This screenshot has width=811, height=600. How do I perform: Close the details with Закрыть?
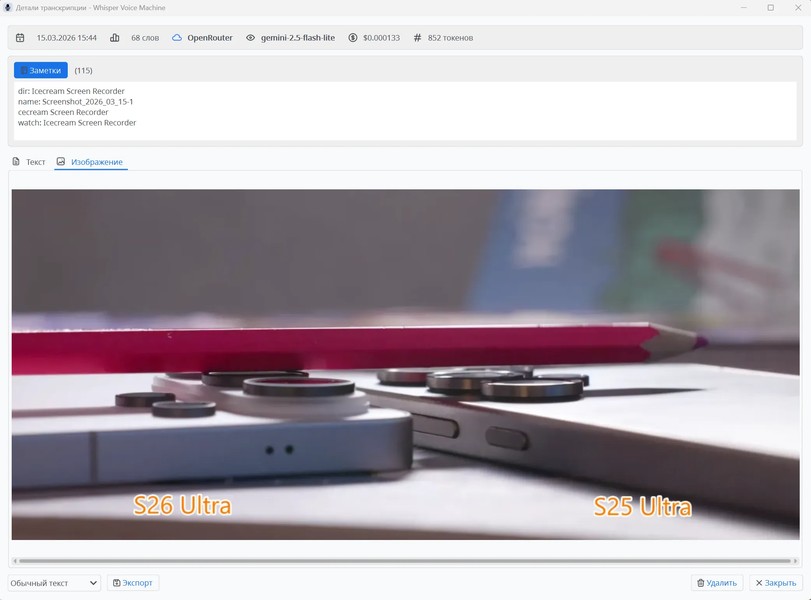point(776,583)
